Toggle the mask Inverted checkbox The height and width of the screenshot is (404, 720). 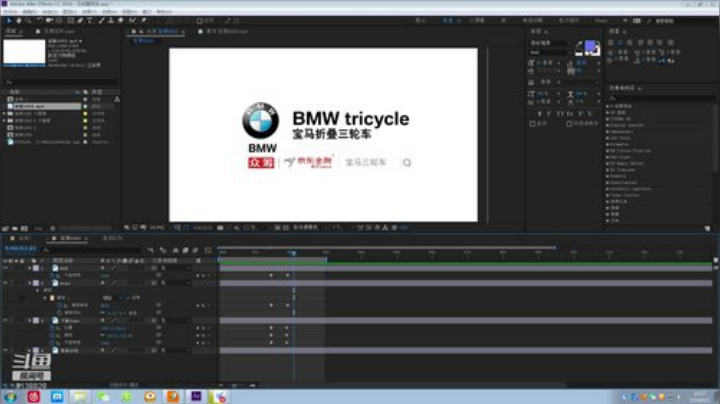129,298
